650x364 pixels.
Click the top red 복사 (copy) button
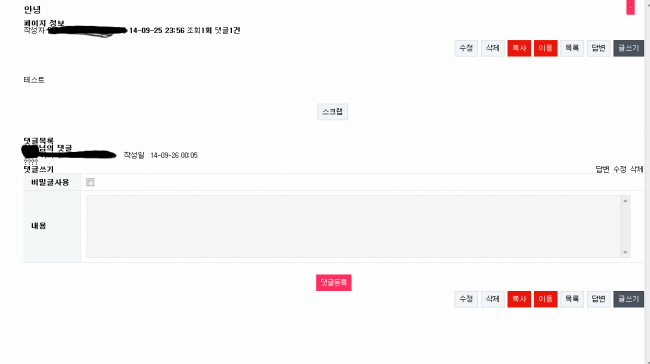click(x=519, y=48)
